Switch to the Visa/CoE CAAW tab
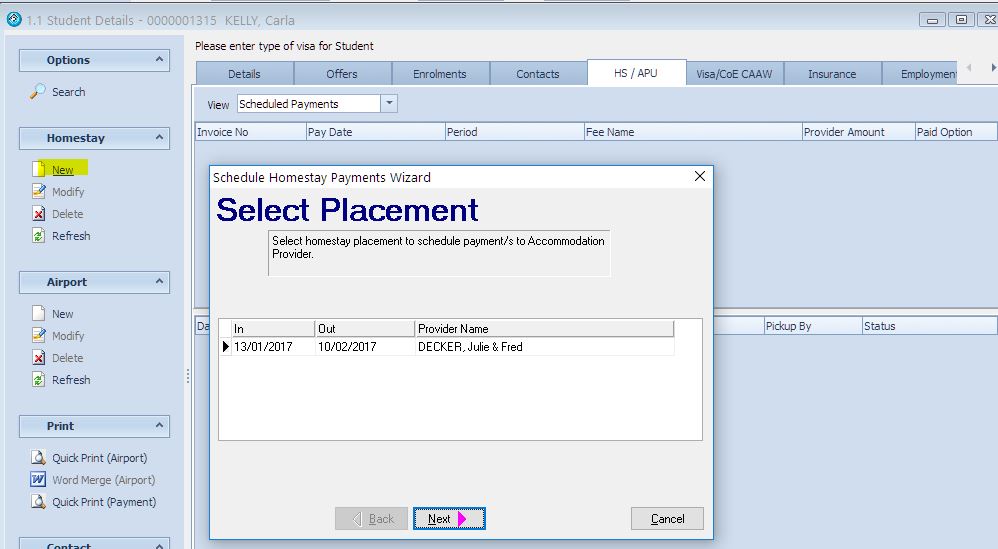Image resolution: width=998 pixels, height=549 pixels. click(735, 74)
